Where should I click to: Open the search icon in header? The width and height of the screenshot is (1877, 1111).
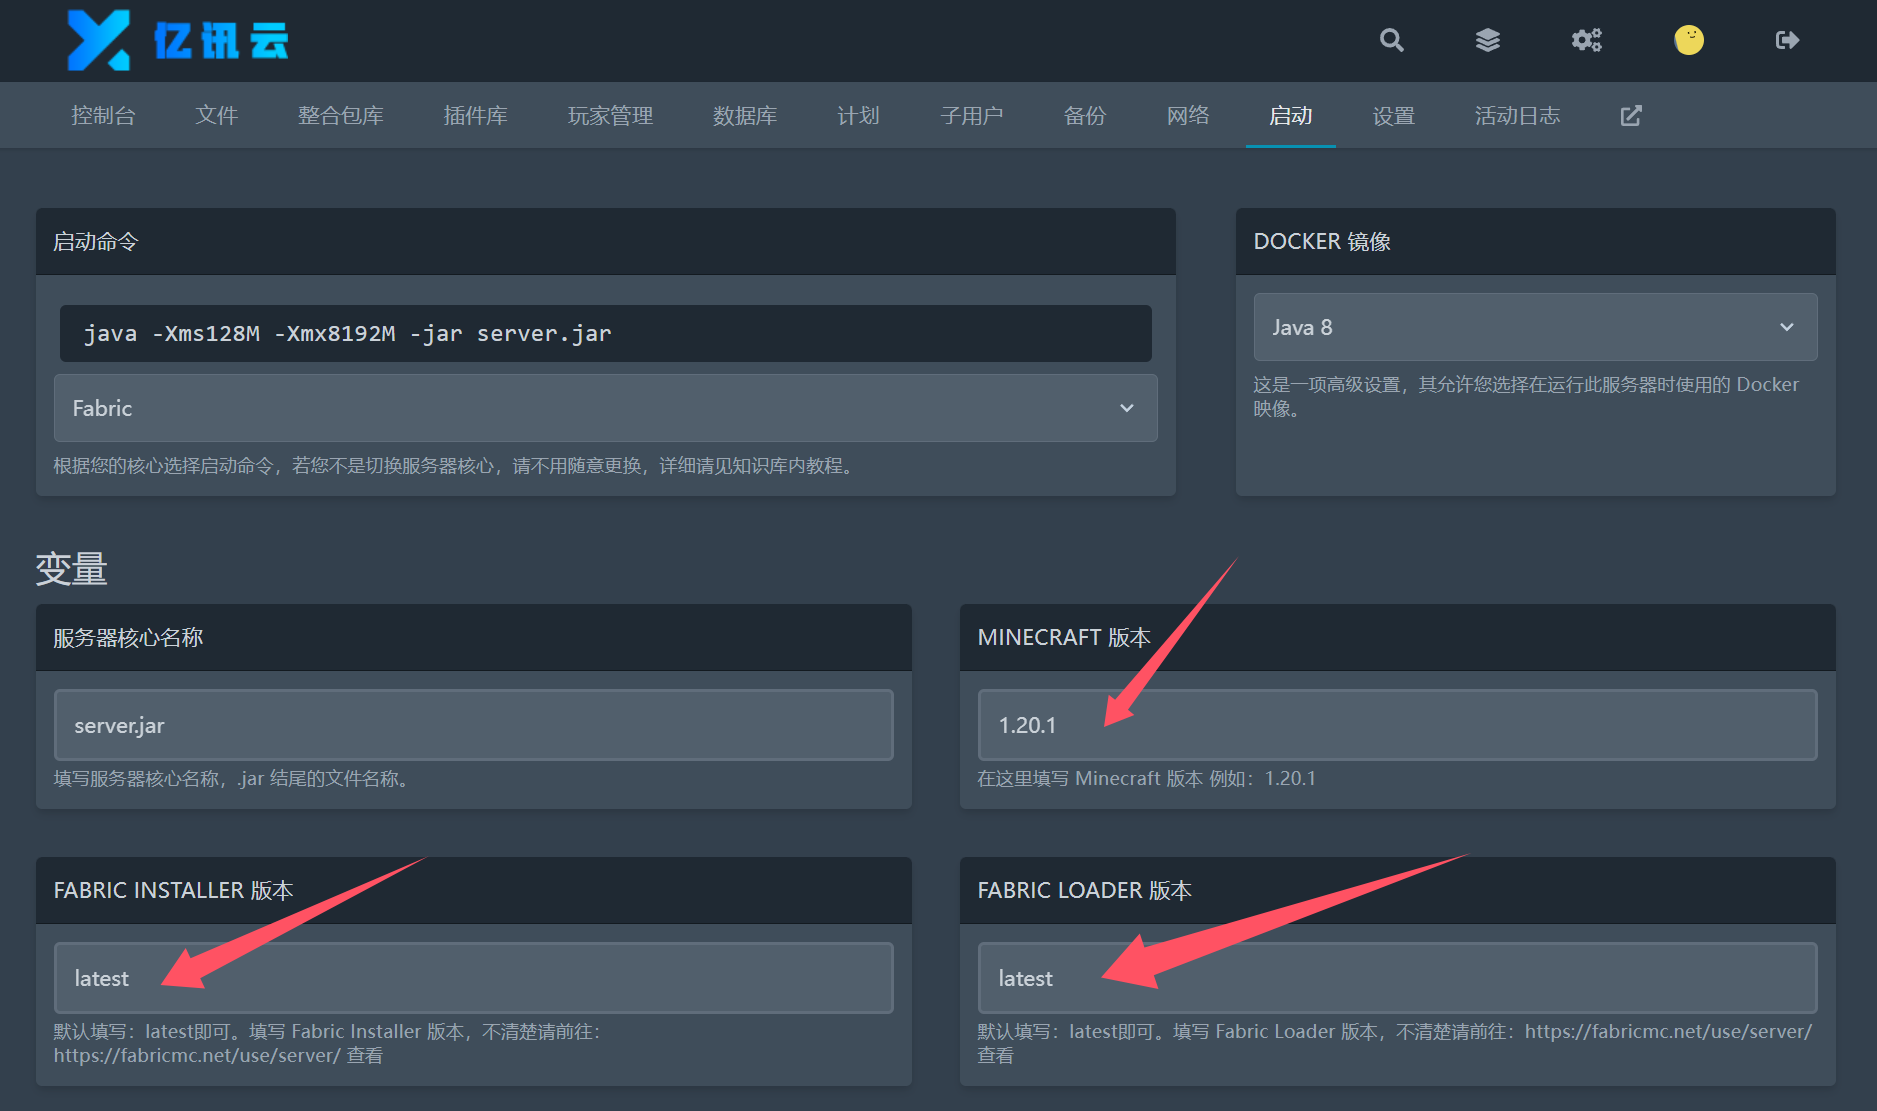pyautogui.click(x=1391, y=40)
